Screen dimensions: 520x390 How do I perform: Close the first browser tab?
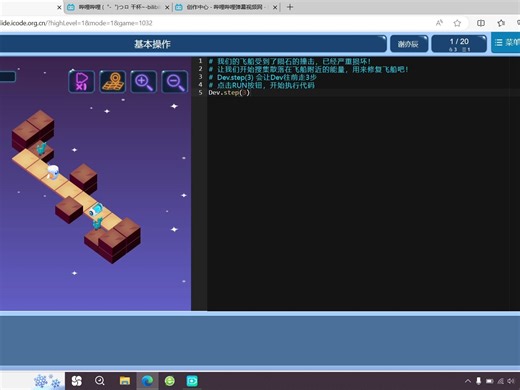59,7
